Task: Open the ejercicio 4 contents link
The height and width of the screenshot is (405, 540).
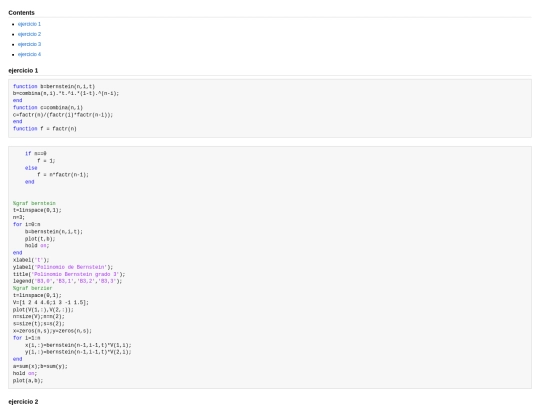Action: [29, 54]
